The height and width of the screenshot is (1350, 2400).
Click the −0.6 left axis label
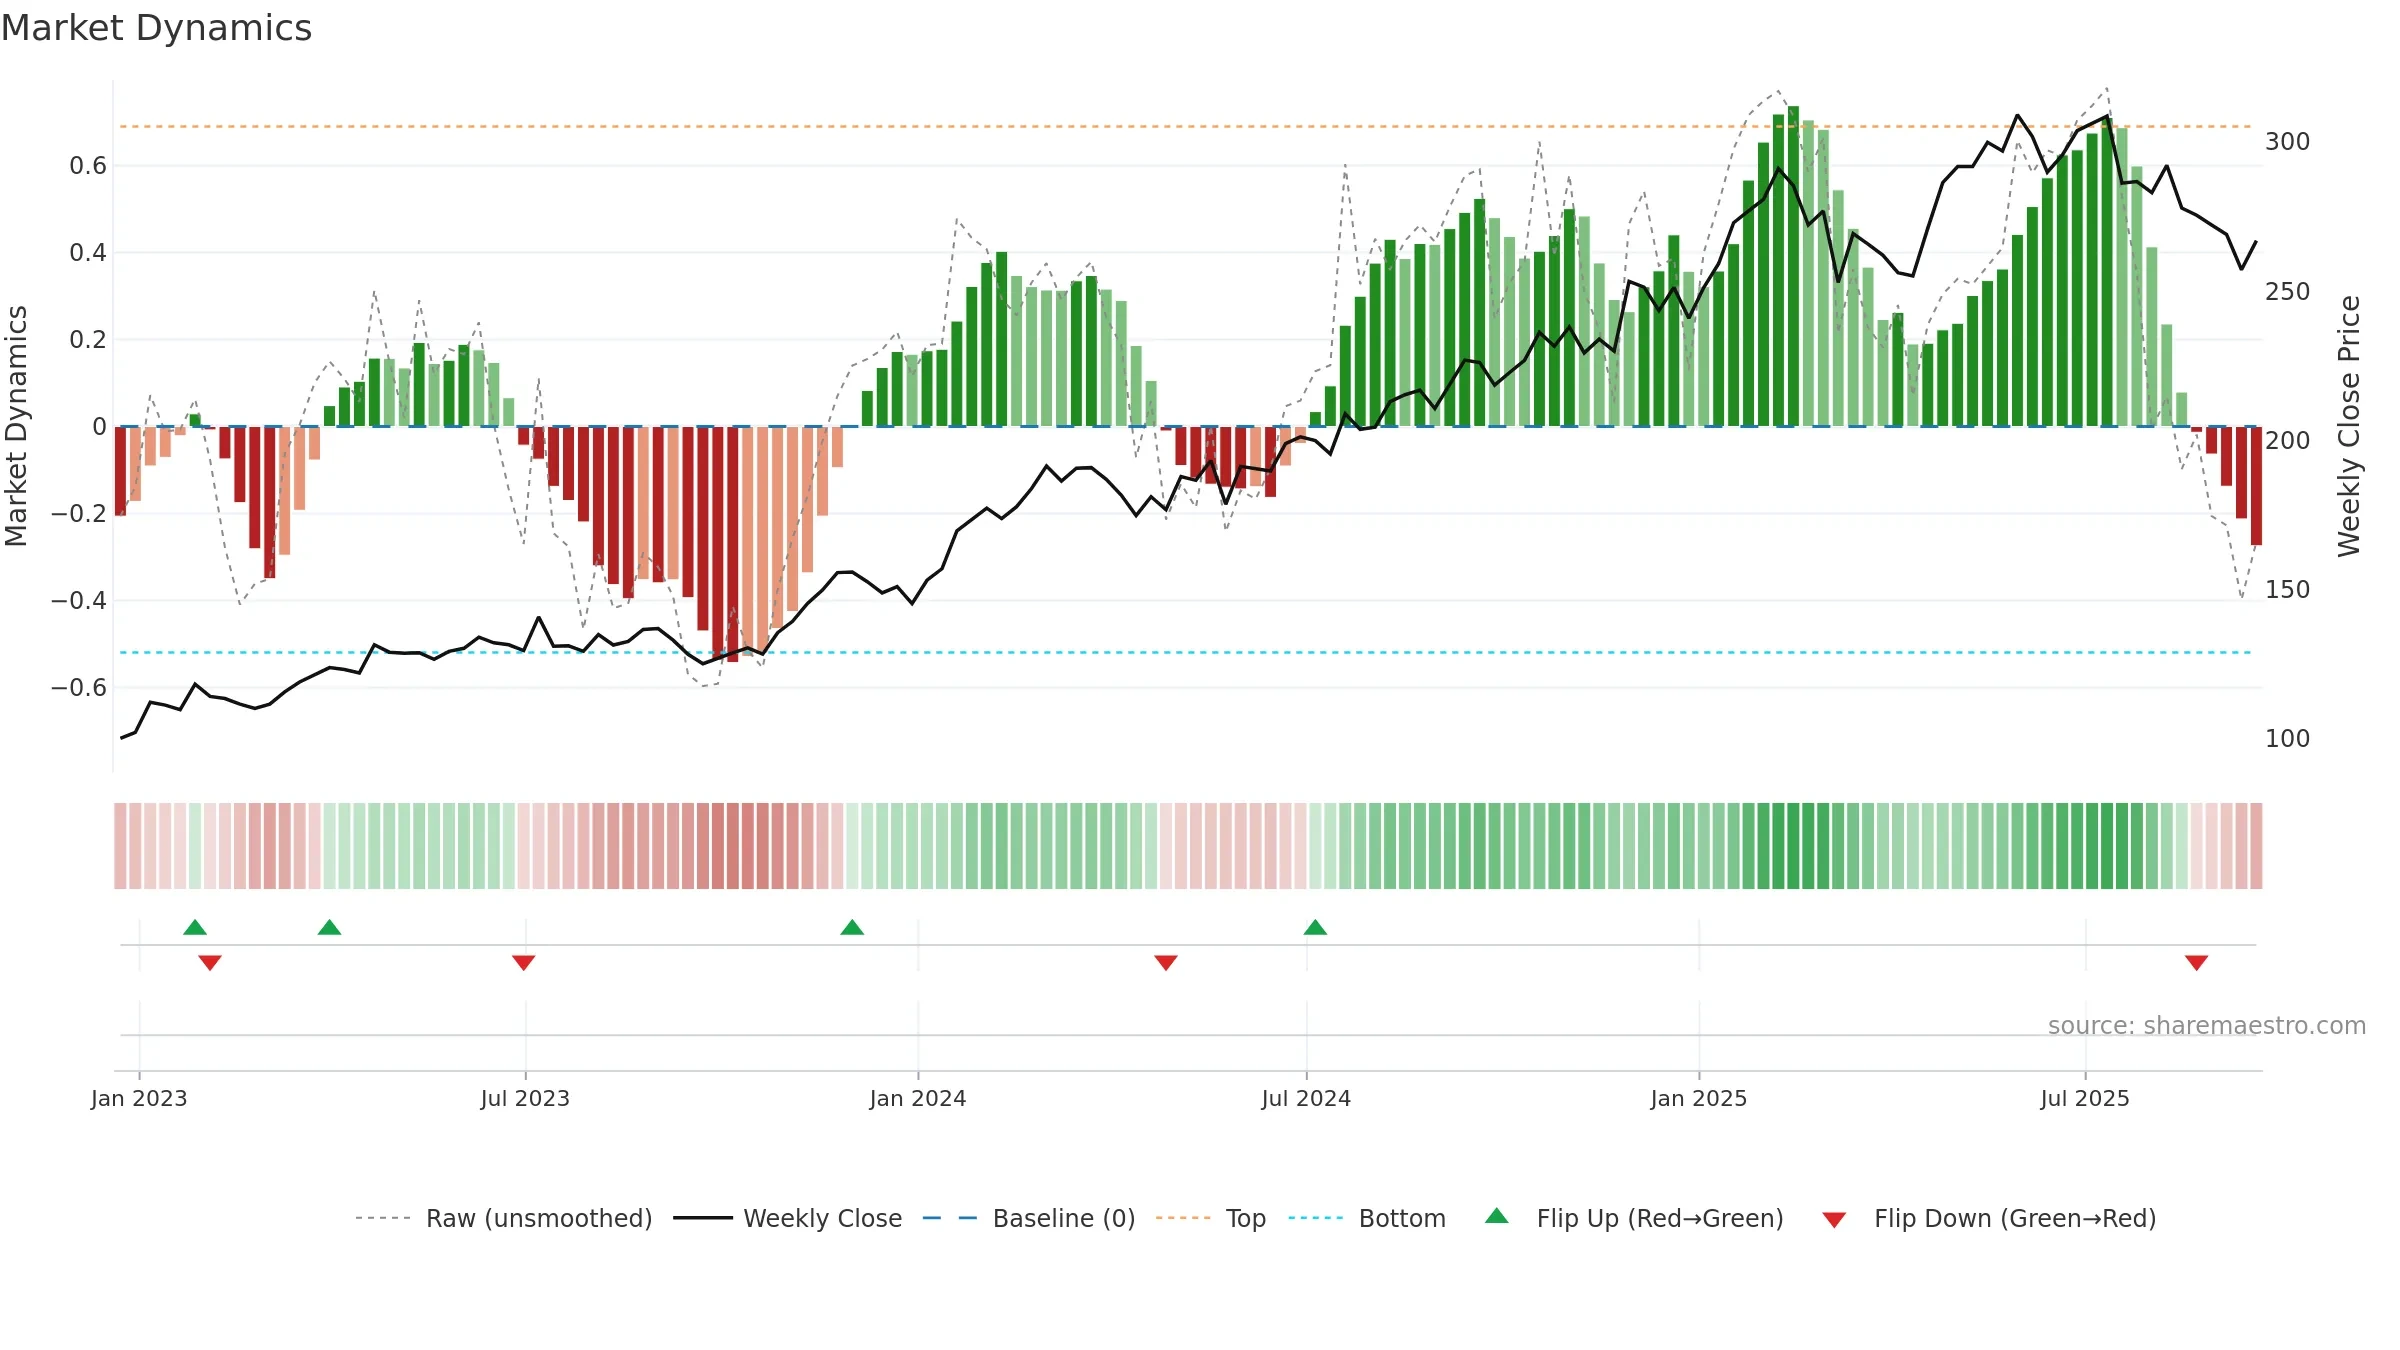click(x=79, y=688)
